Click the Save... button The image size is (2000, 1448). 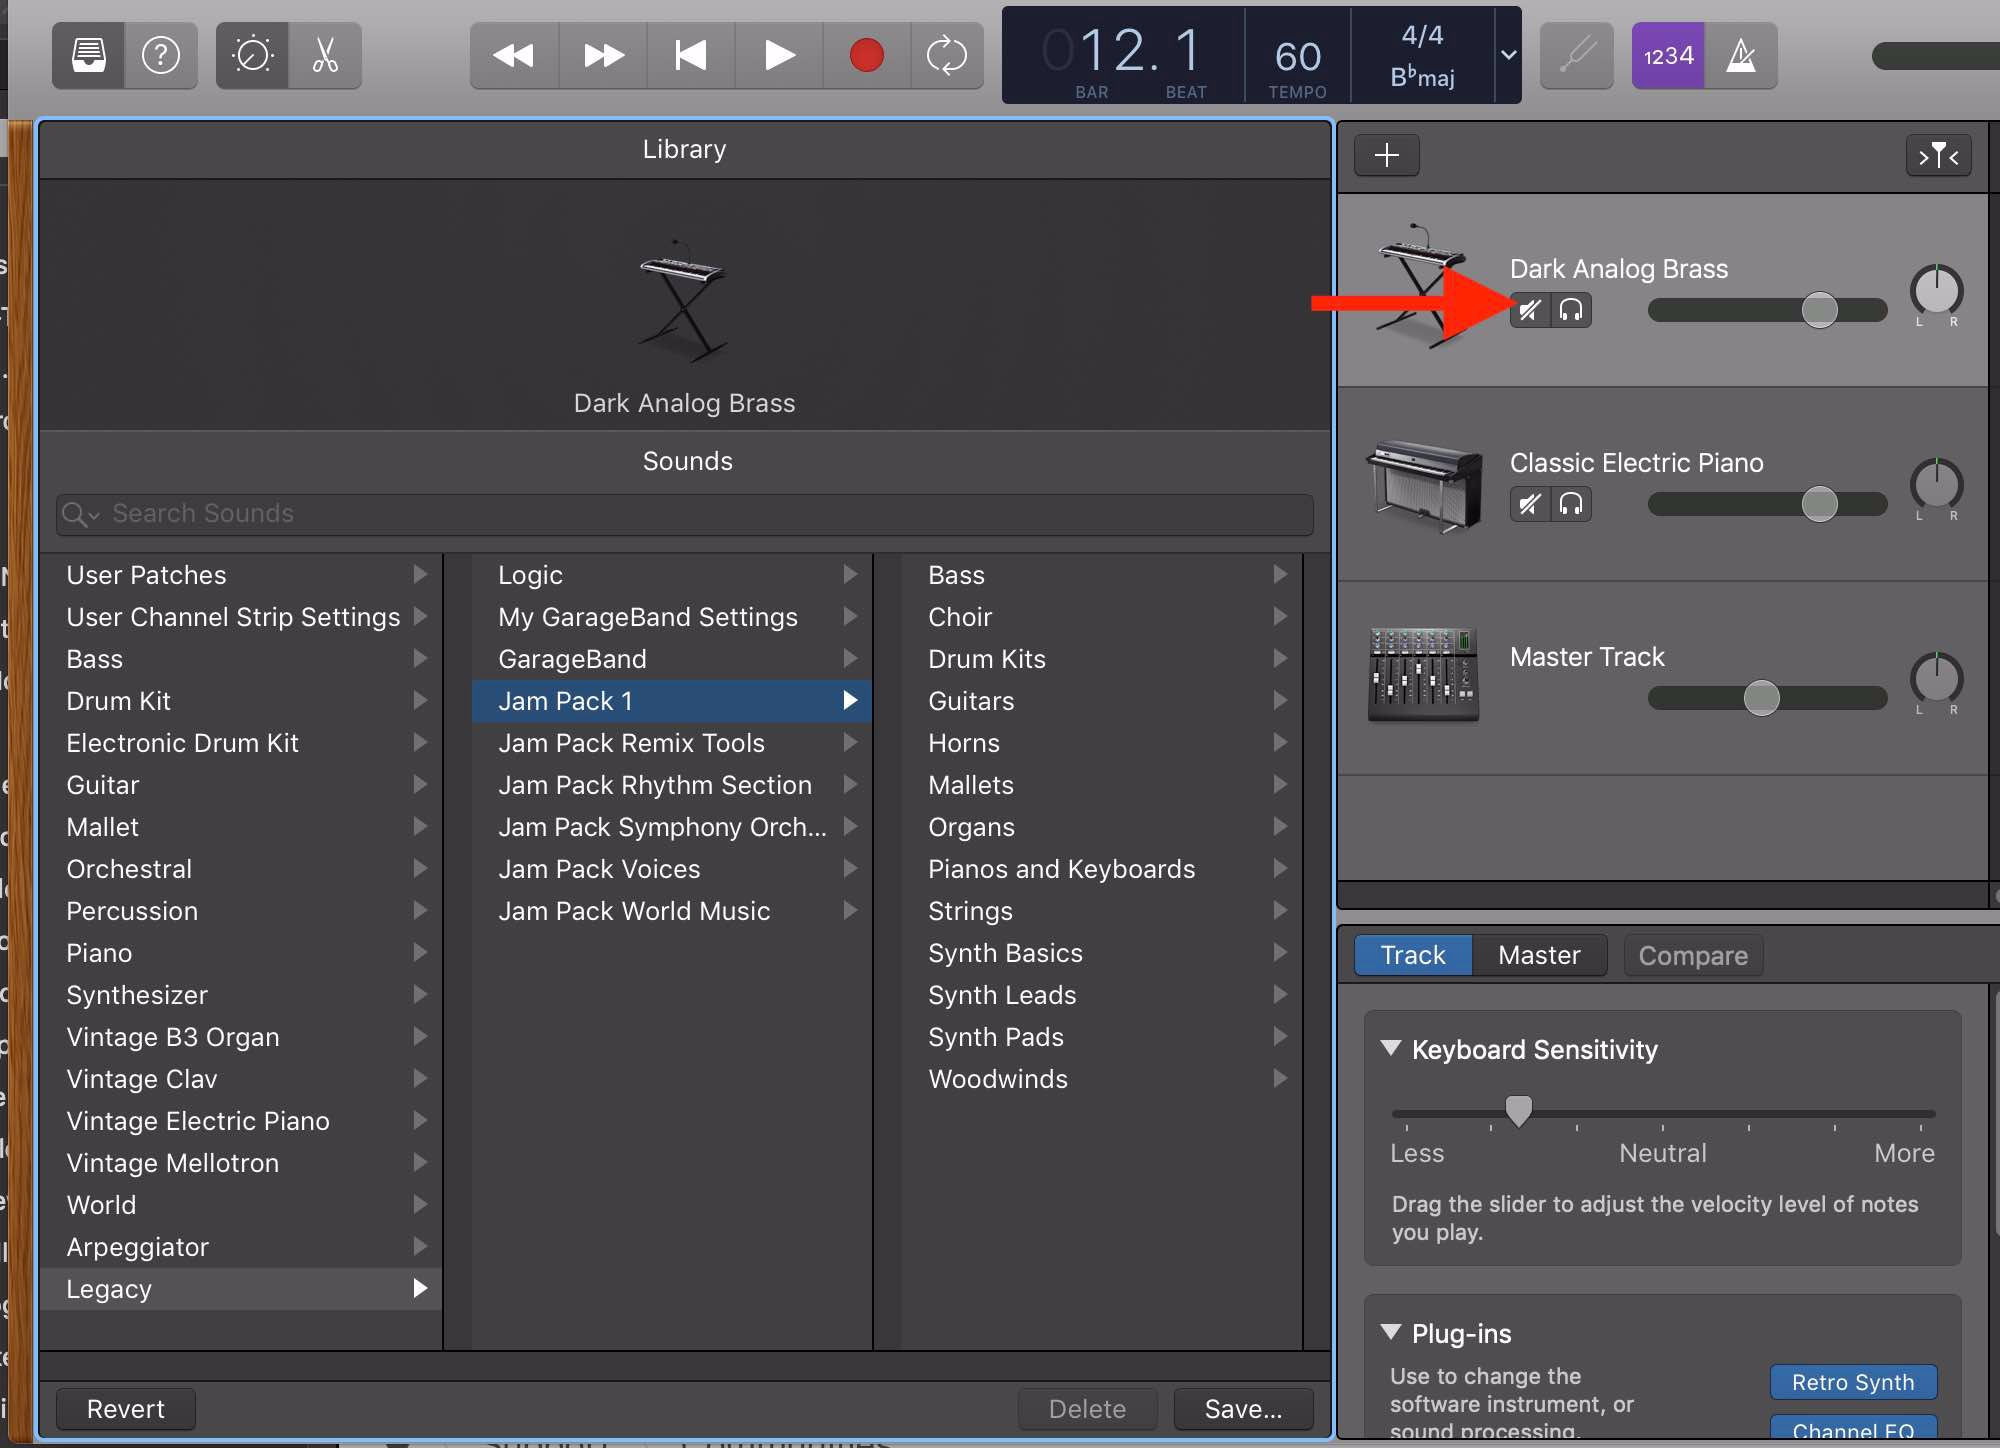coord(1242,1409)
